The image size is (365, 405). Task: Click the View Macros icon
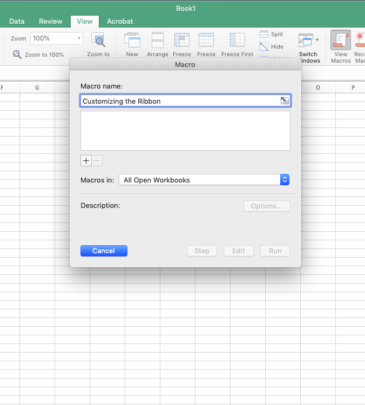pyautogui.click(x=340, y=40)
